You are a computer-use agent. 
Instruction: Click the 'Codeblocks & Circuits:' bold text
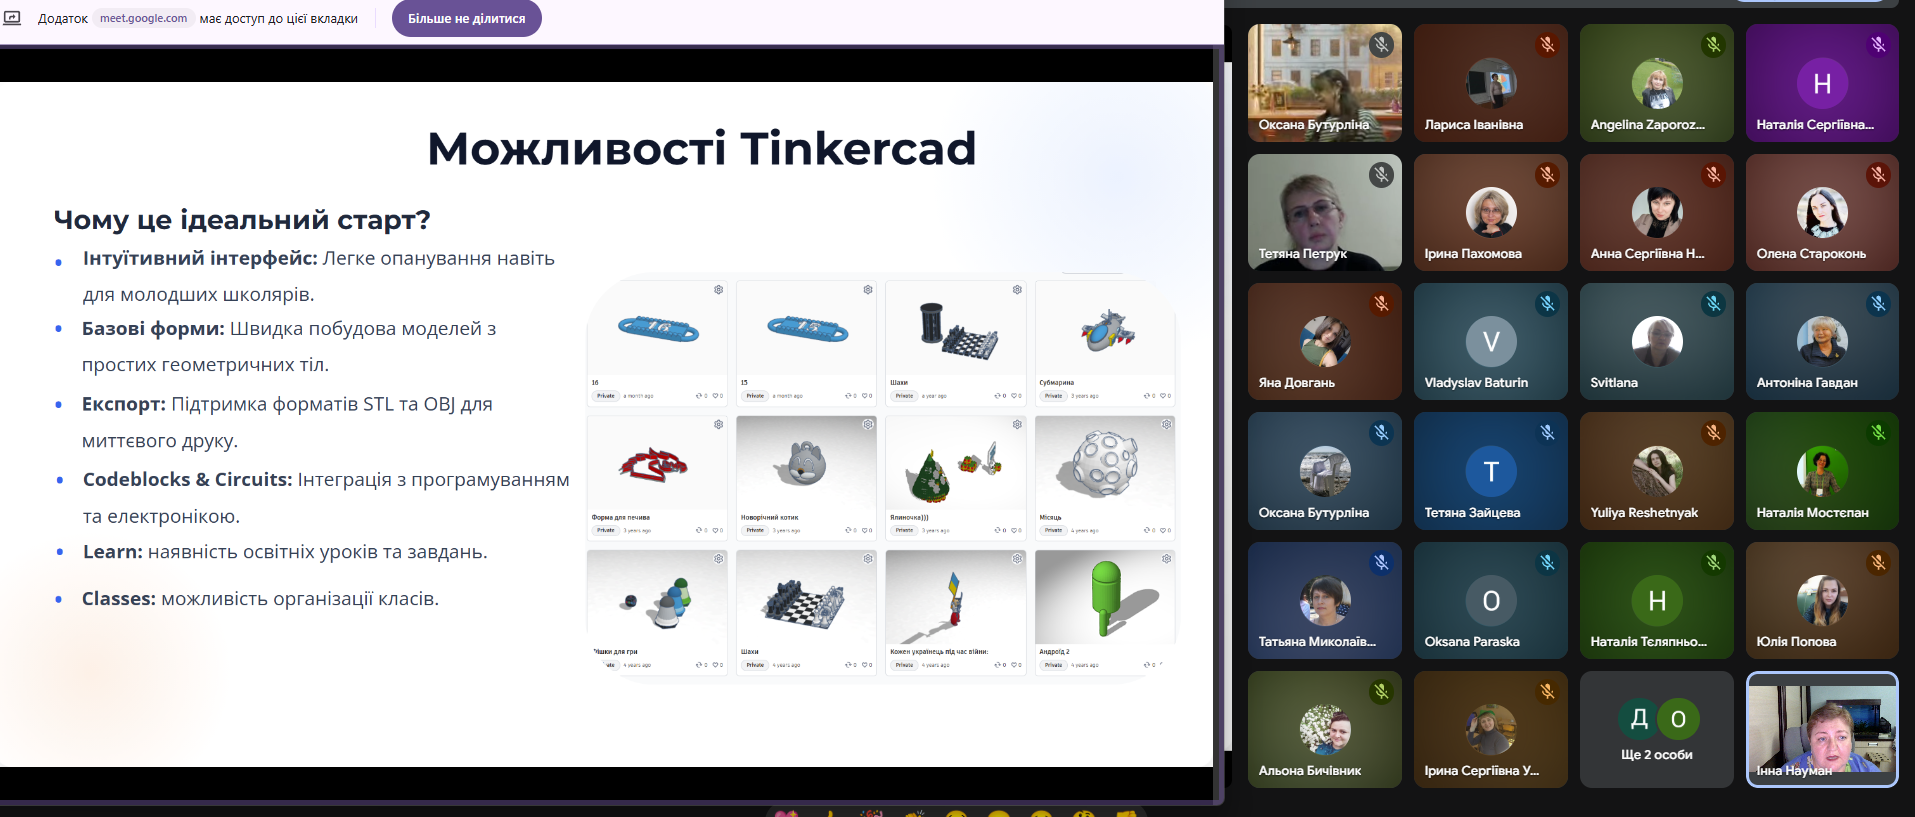coord(187,480)
